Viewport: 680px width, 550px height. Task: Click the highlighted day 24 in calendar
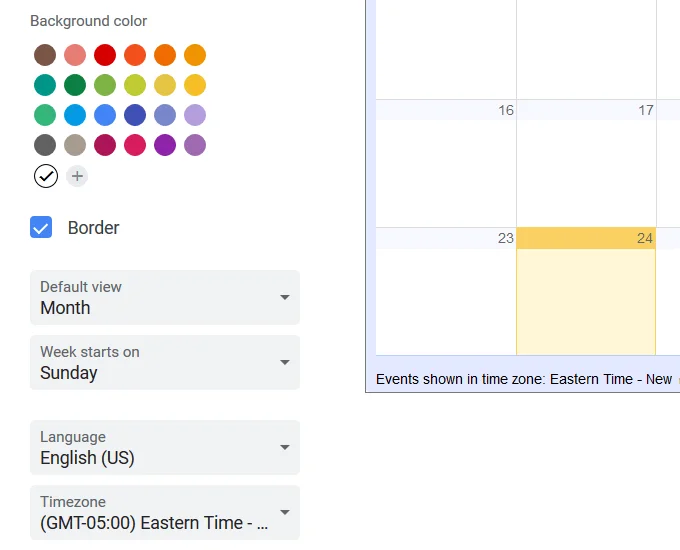[x=586, y=291]
